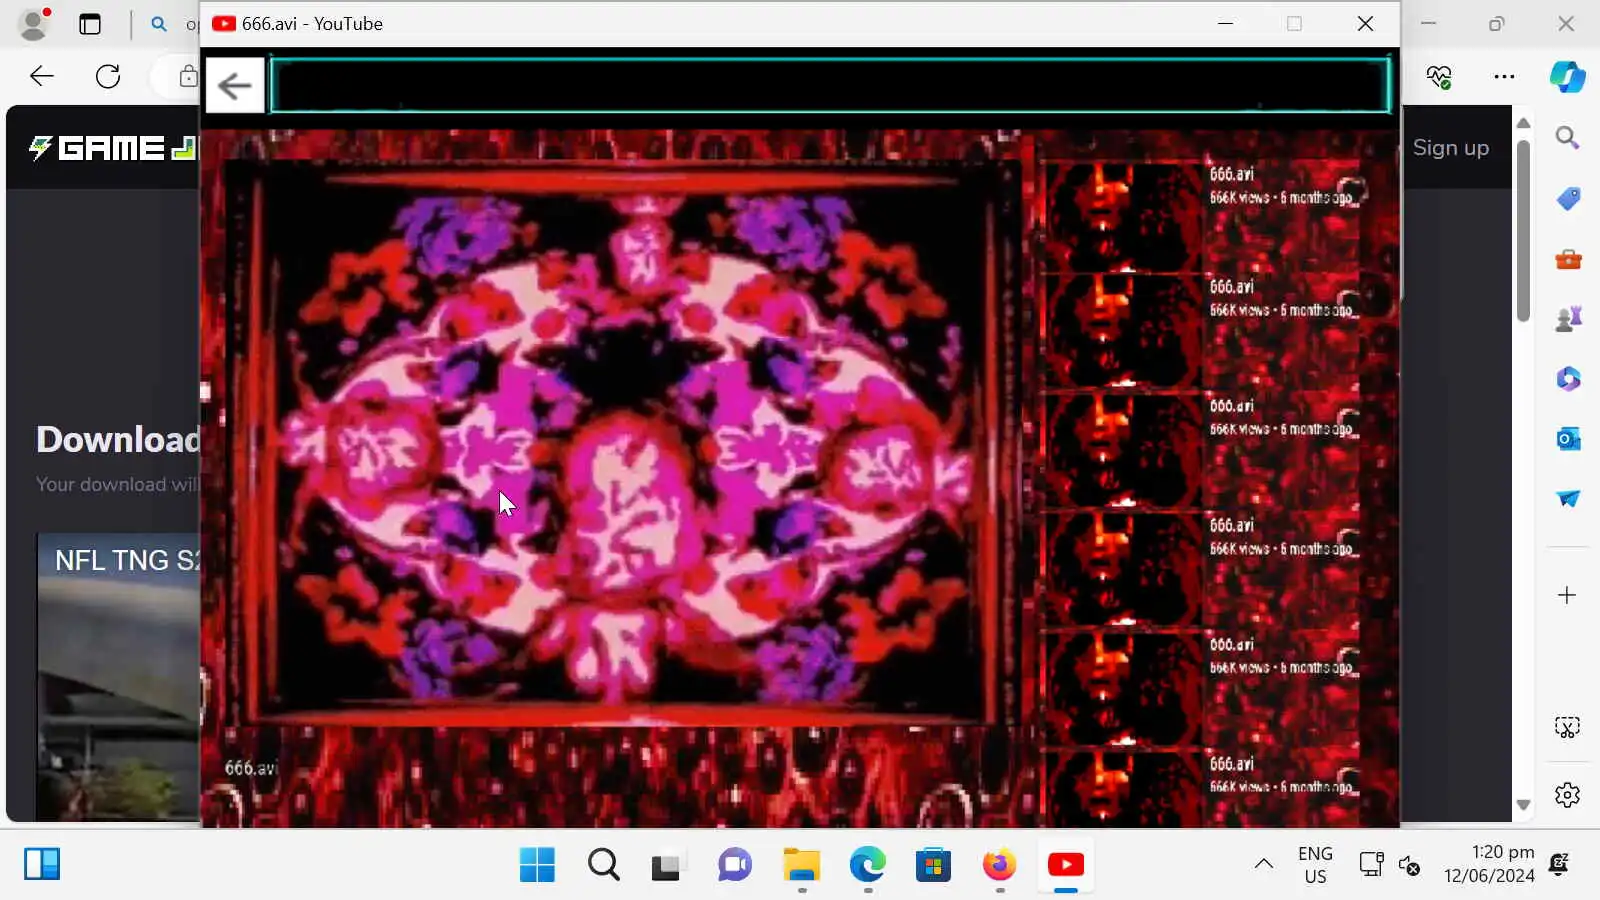Open Browser essentials heart icon in Edge
The height and width of the screenshot is (900, 1600).
click(1439, 77)
